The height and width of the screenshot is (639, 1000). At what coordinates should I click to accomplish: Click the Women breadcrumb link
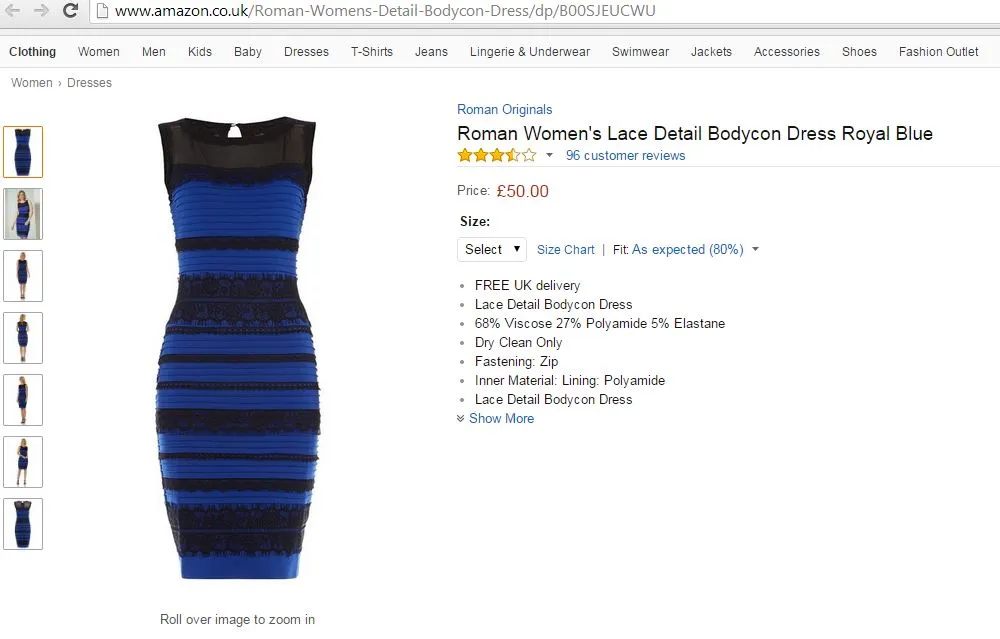tap(31, 83)
